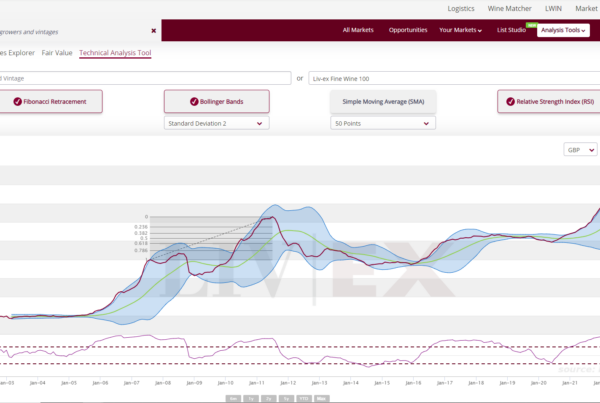600x403 pixels.
Task: Select the Technical Analysis Tool tab
Action: tap(115, 53)
